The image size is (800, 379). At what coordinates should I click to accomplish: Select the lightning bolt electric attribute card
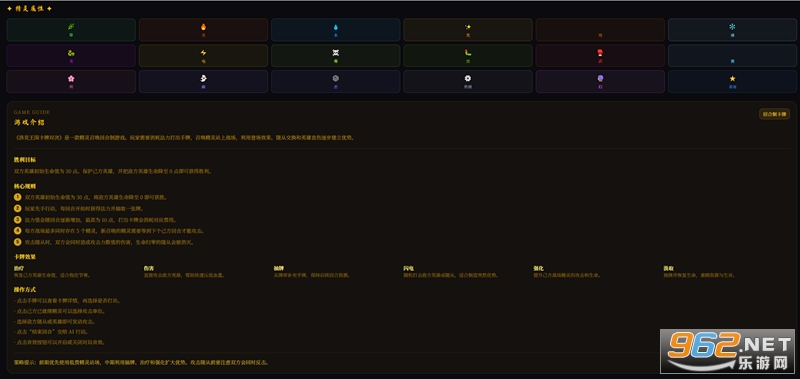[x=203, y=56]
